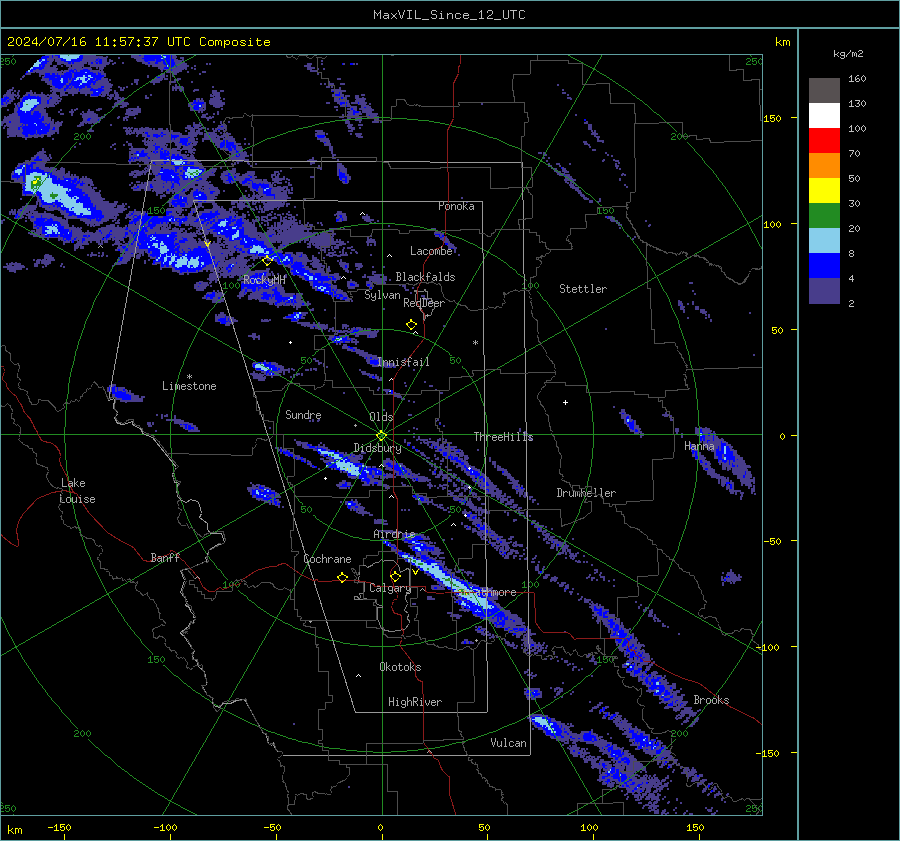Click the Innisfail town label
The image size is (900, 841).
(x=404, y=362)
